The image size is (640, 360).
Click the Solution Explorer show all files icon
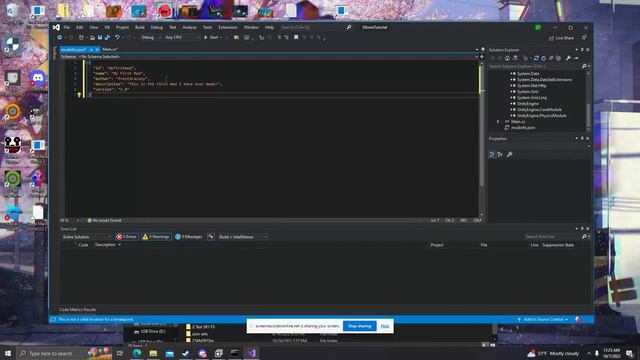[558, 58]
